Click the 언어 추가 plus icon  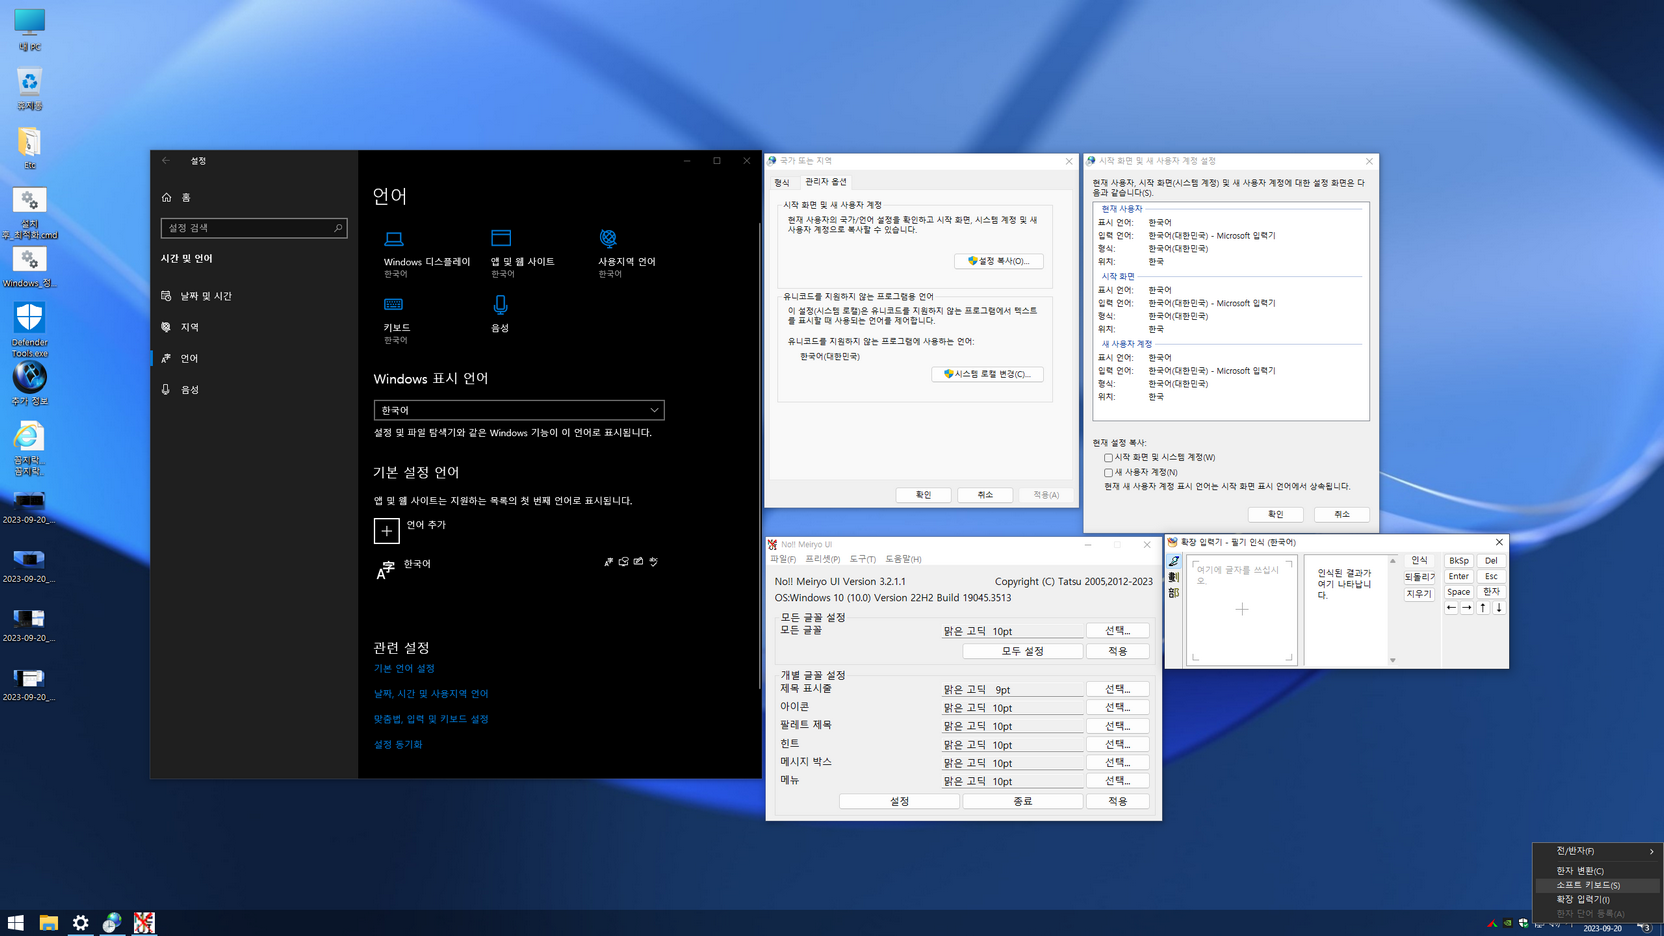(386, 531)
